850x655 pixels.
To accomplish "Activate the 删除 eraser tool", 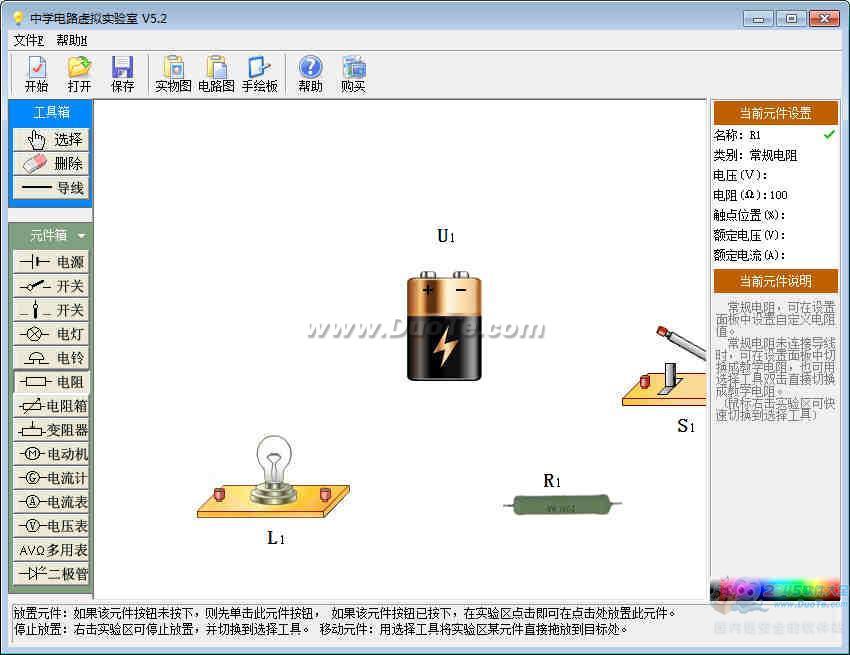I will (x=51, y=164).
